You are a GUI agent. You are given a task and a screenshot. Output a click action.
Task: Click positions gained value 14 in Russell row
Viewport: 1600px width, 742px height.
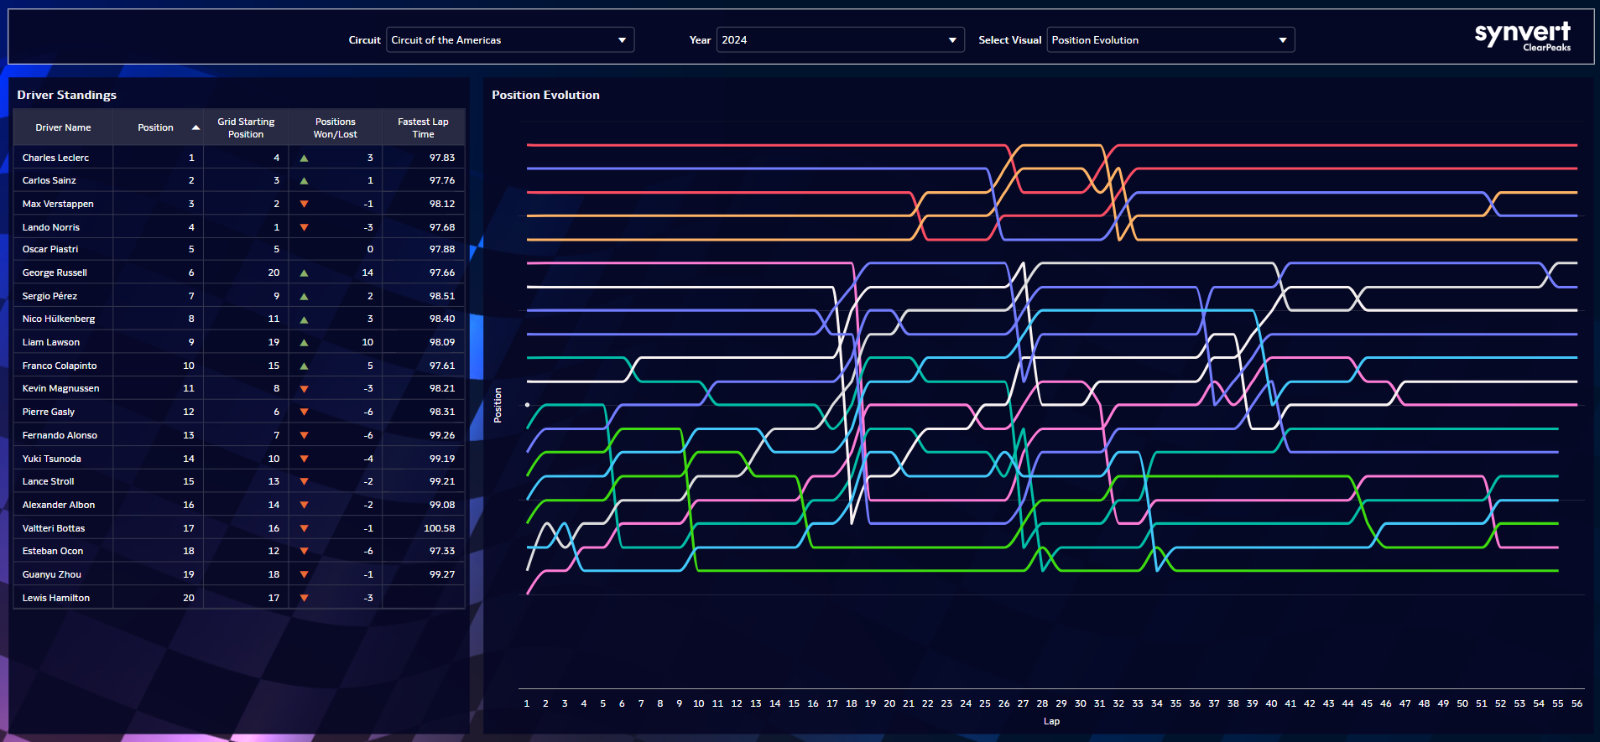point(367,273)
